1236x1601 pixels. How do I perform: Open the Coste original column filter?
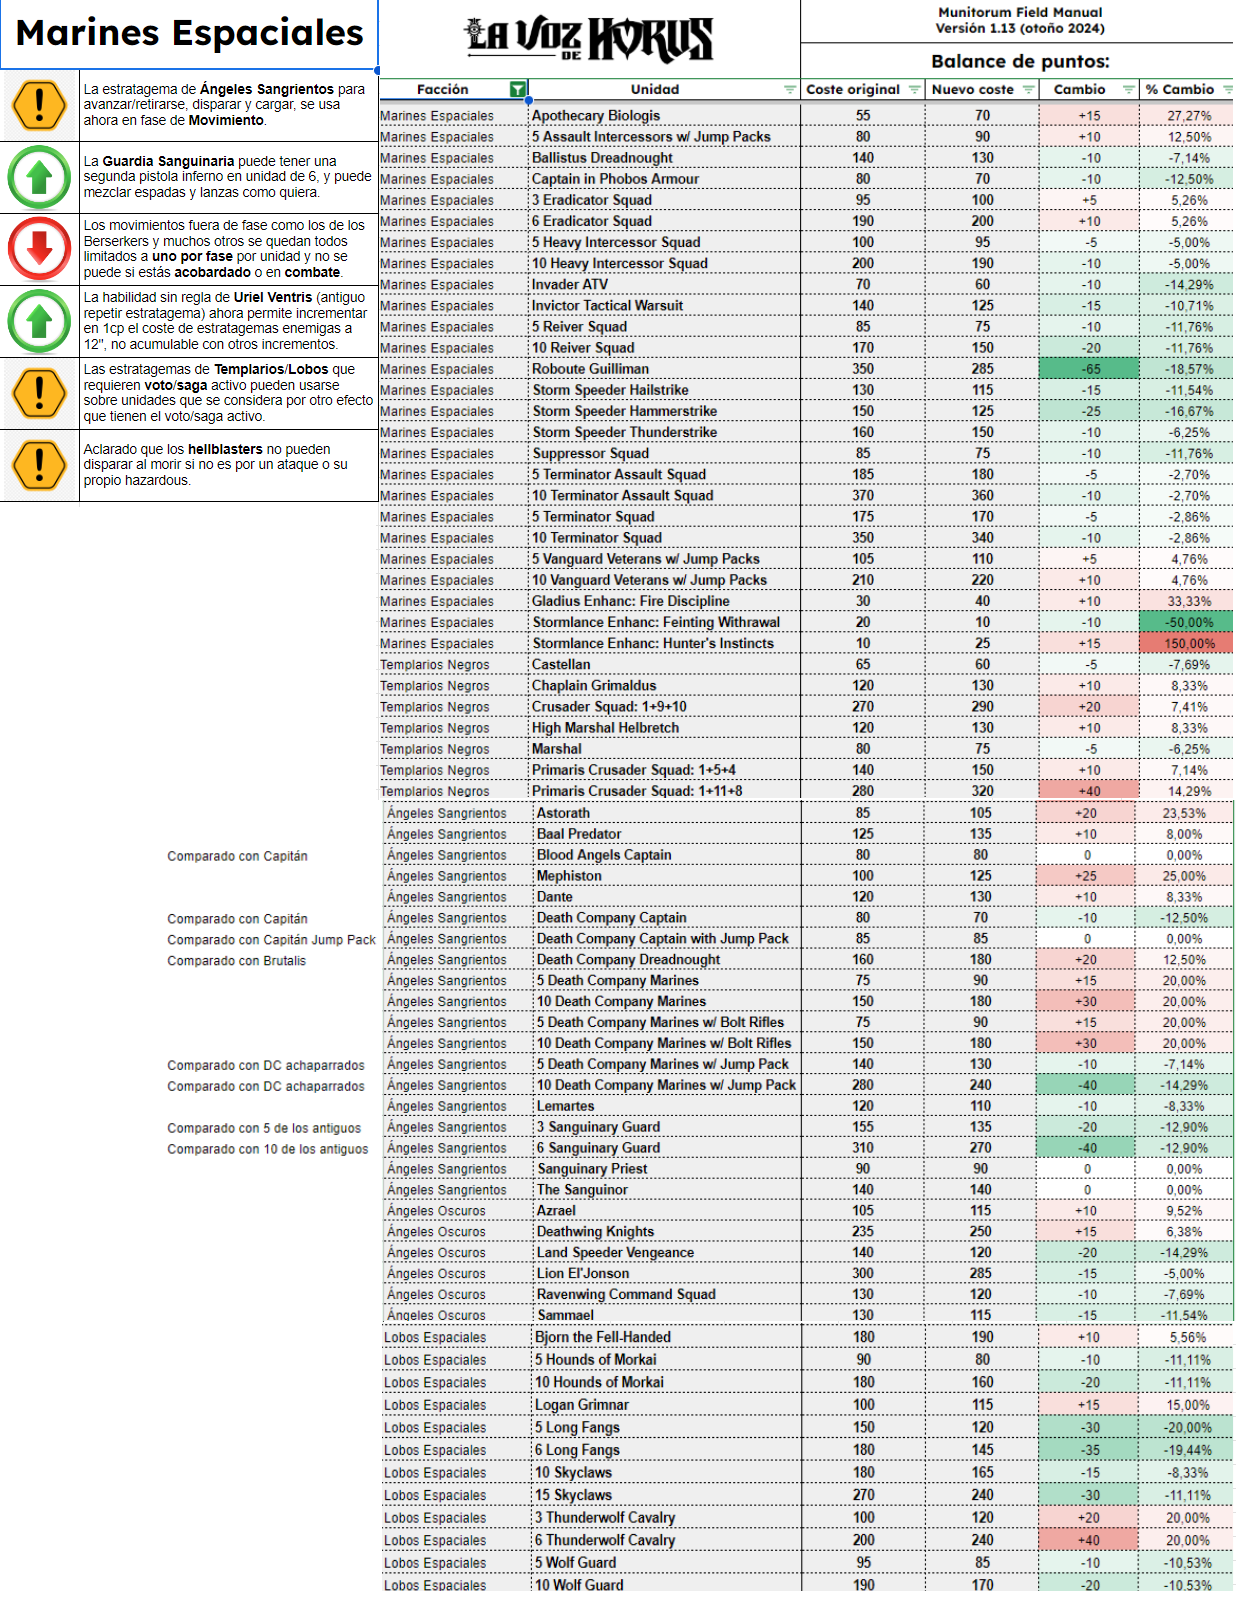914,90
